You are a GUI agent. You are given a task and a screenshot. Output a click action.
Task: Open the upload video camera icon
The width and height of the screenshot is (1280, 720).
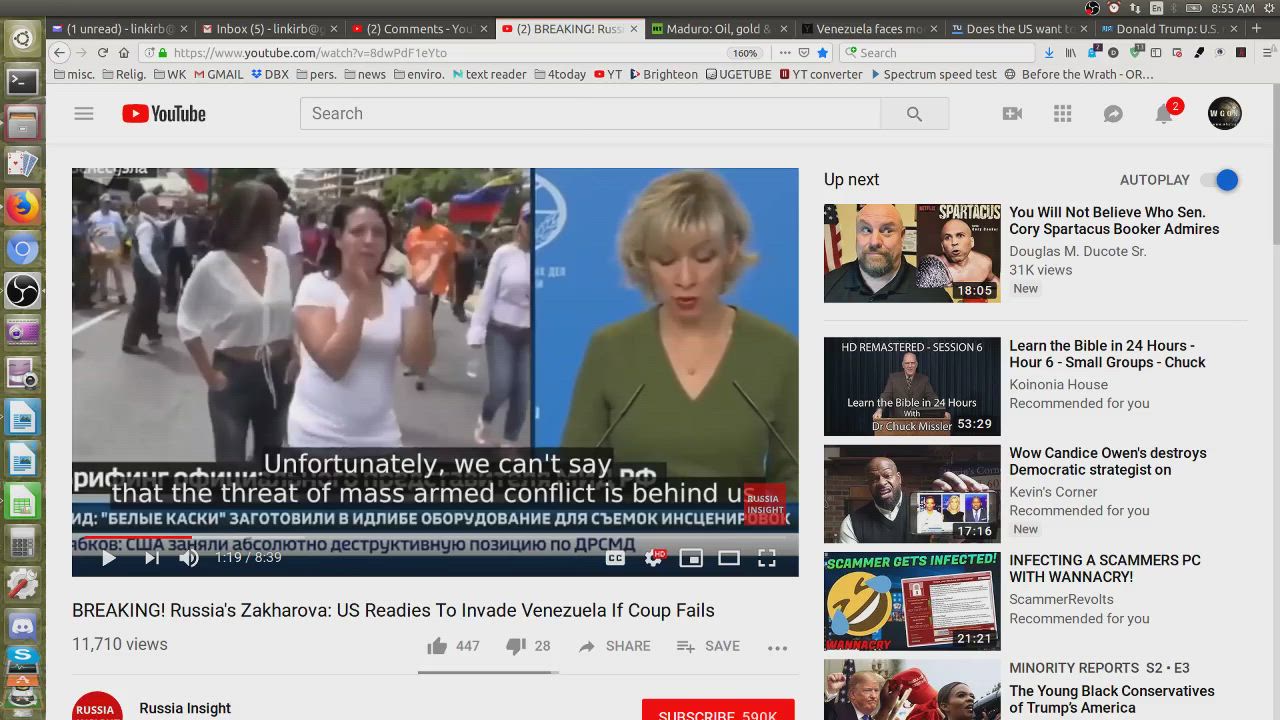(1012, 114)
